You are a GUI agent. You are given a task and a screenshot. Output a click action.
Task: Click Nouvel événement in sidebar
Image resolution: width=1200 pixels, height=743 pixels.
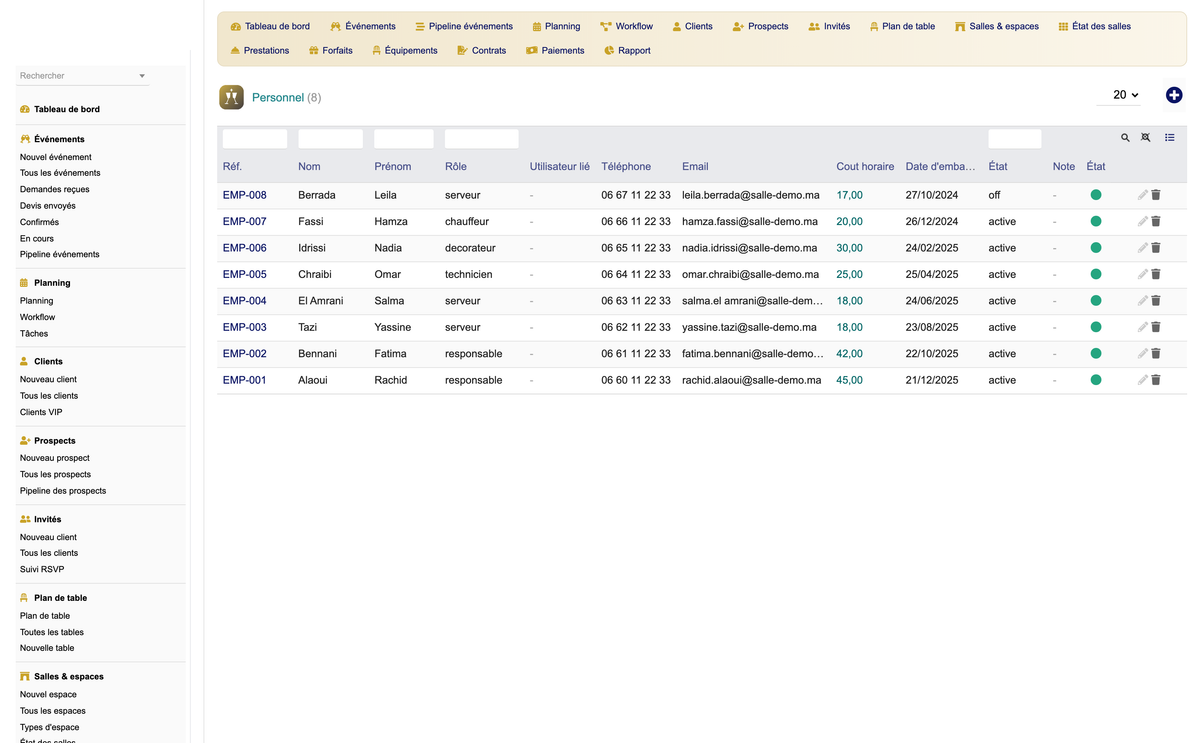pyautogui.click(x=56, y=157)
